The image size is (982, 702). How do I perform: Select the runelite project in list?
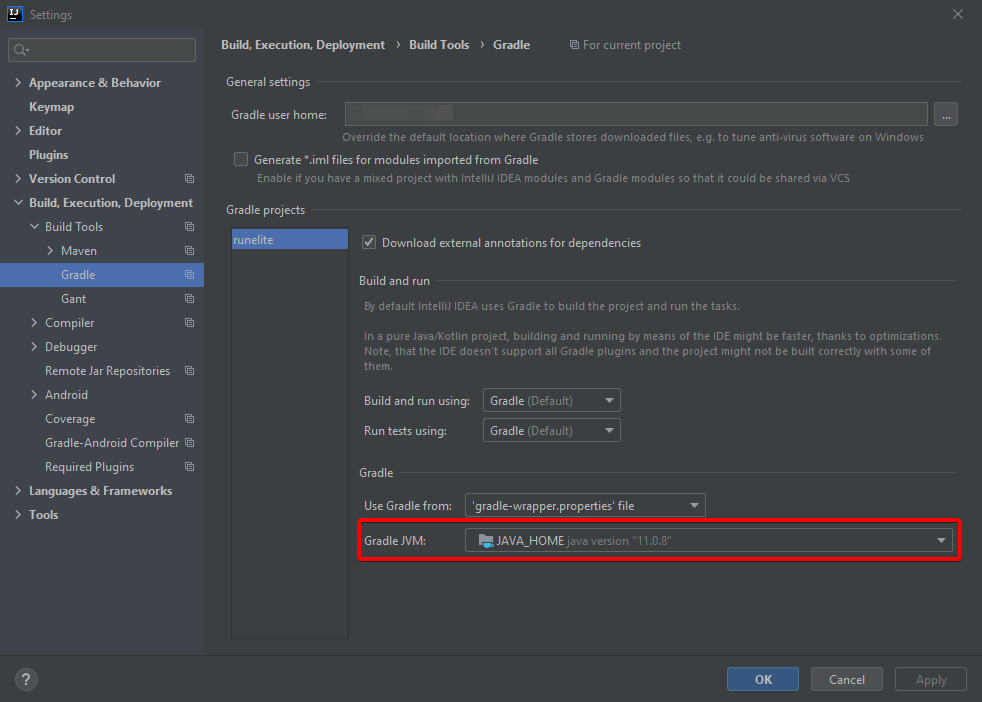point(289,240)
